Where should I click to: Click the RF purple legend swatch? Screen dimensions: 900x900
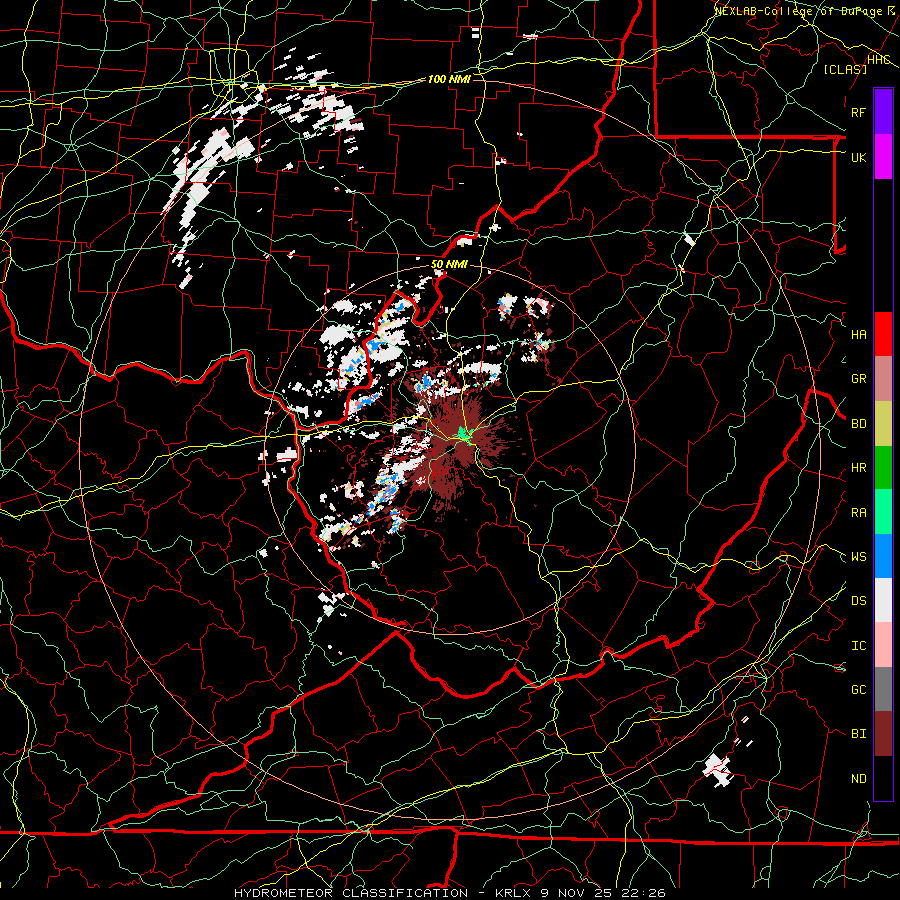(883, 112)
